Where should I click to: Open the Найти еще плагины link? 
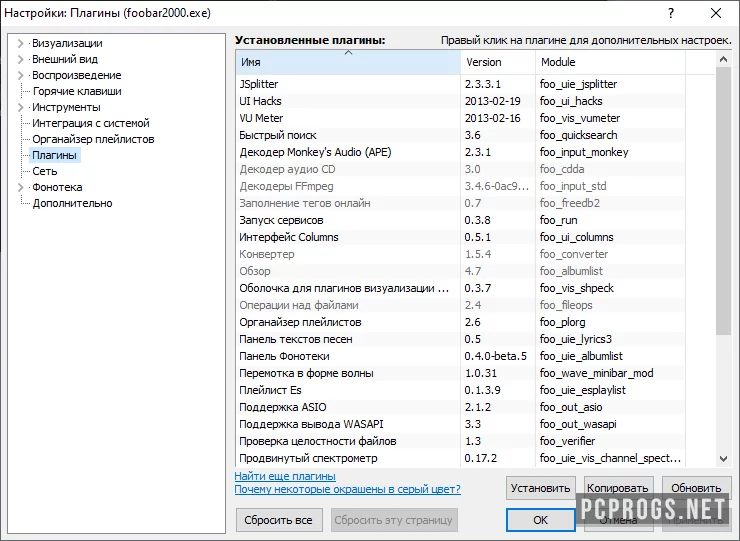pyautogui.click(x=285, y=476)
